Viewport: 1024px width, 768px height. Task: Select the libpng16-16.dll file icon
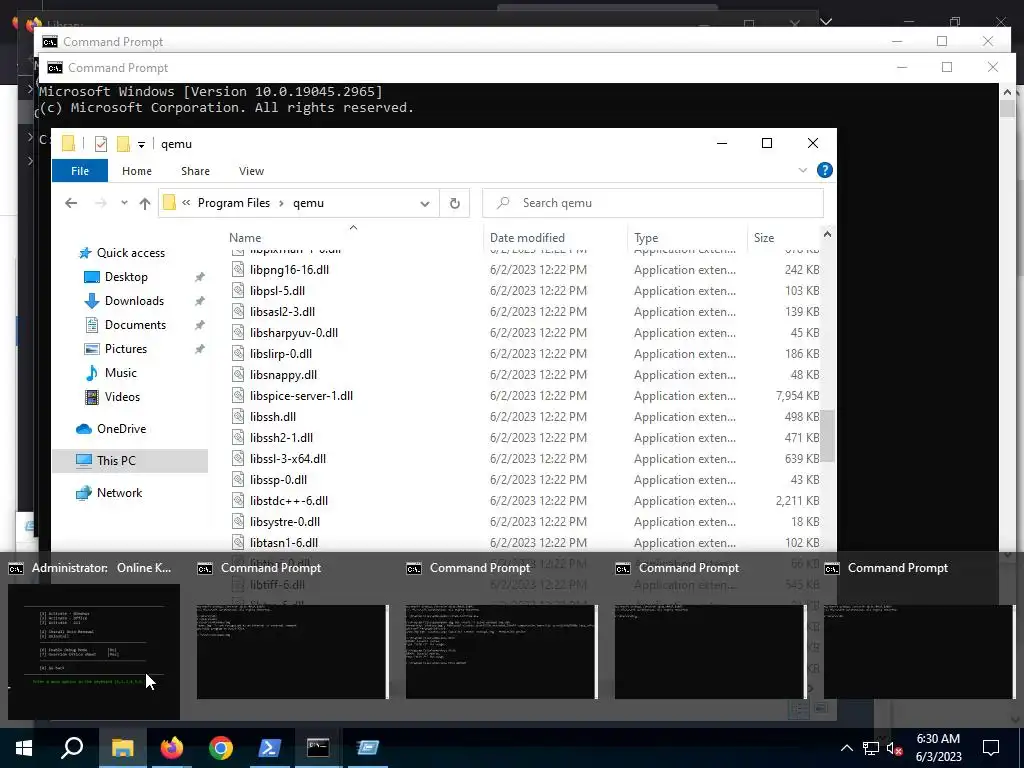tap(238, 270)
